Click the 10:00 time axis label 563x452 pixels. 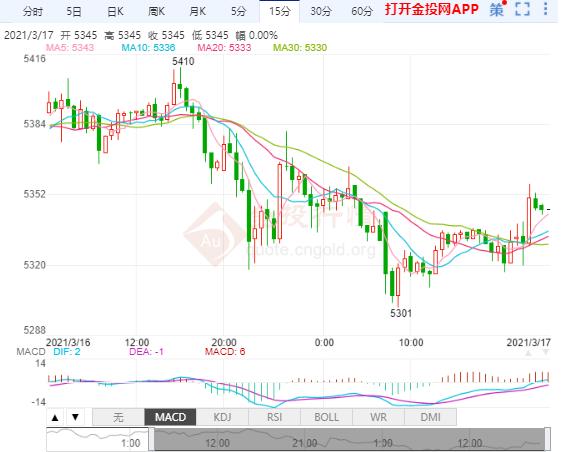411,342
